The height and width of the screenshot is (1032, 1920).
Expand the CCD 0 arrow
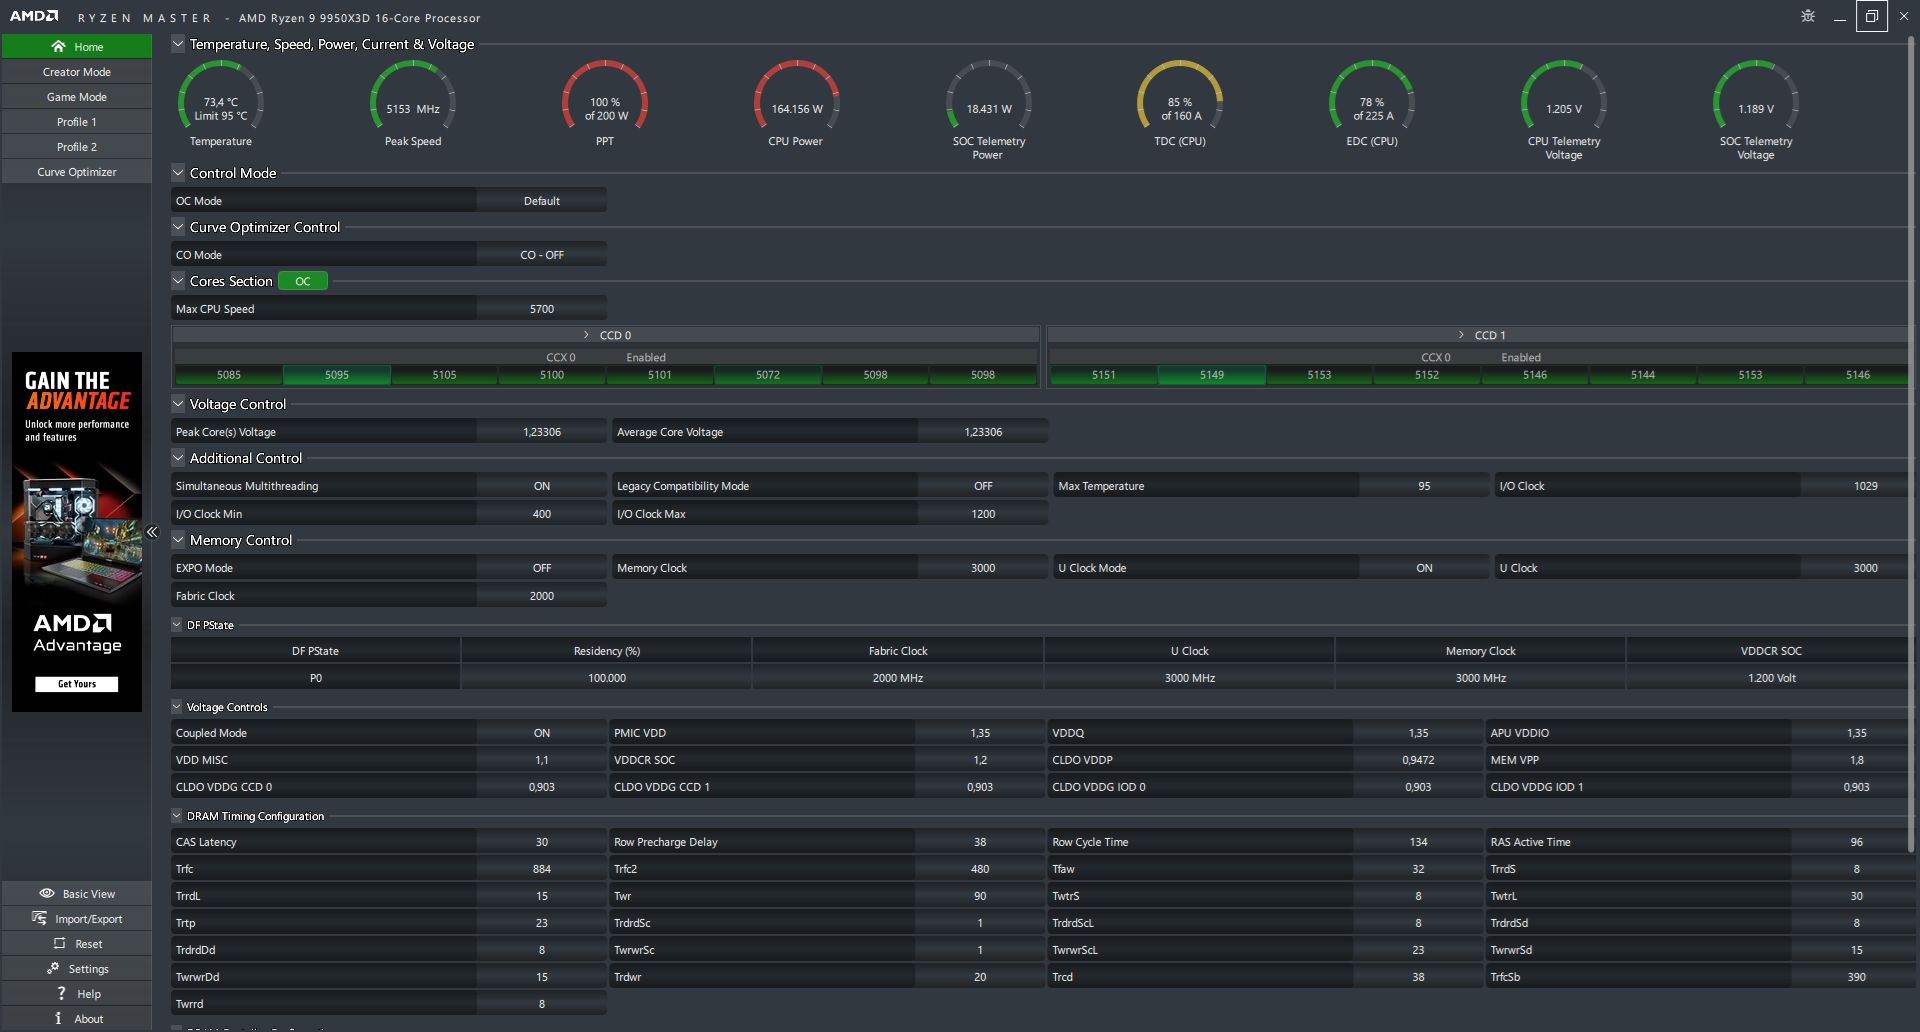587,335
